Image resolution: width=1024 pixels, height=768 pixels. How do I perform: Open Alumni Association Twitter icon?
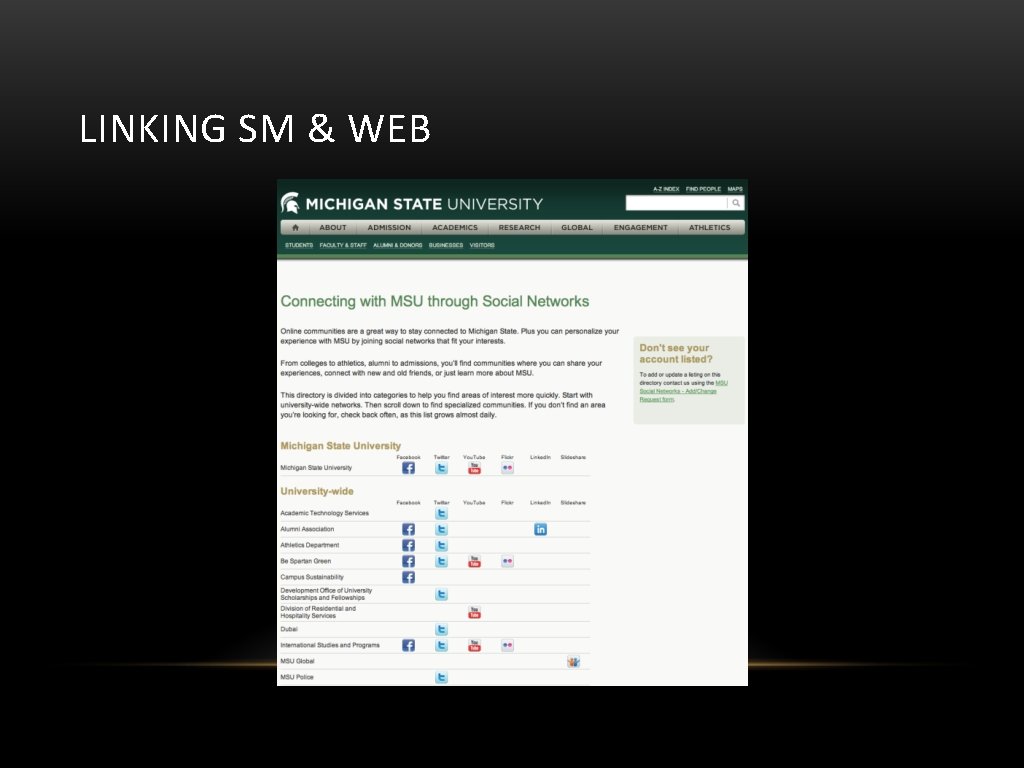441,530
